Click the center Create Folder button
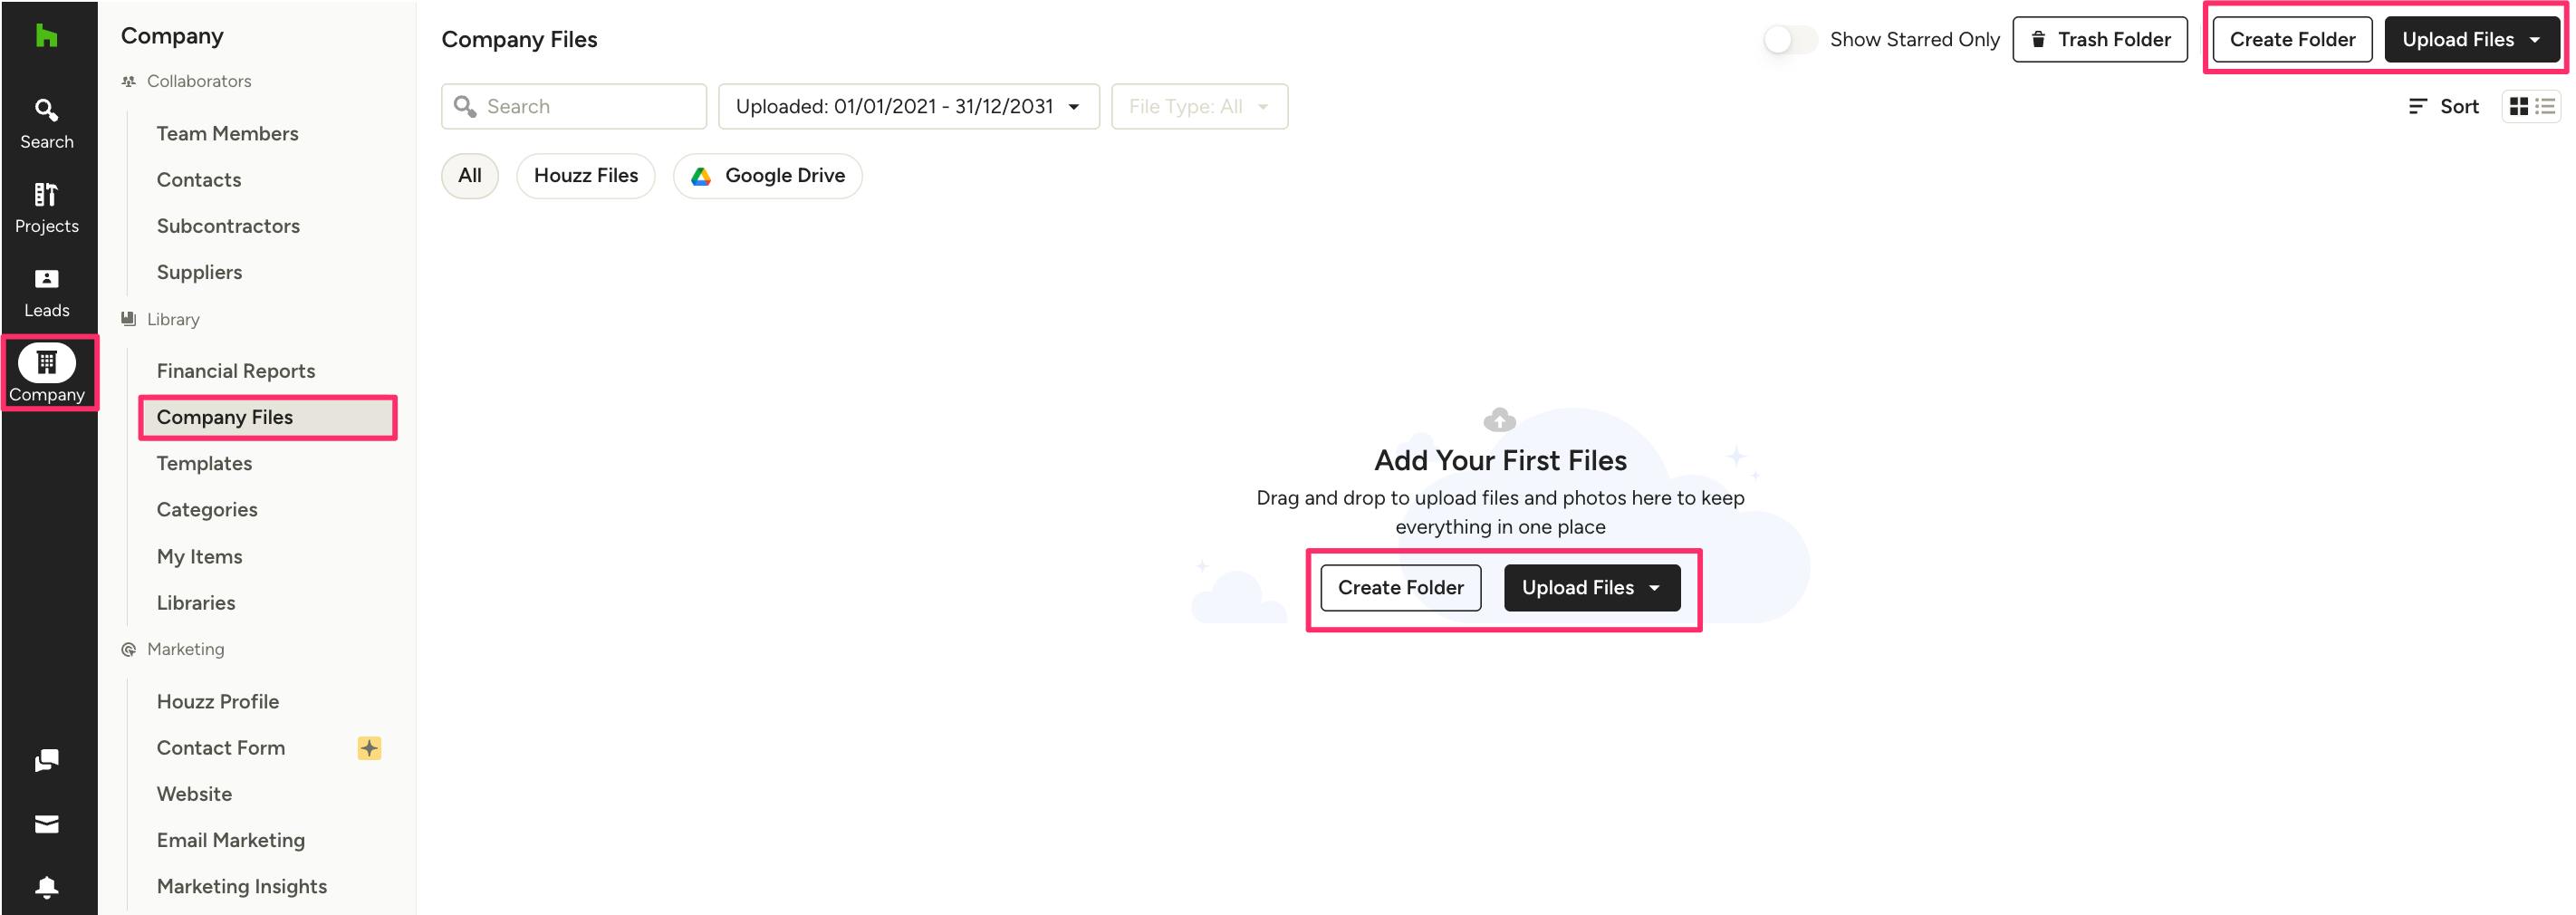Screen dimensions: 2576x915 [1400, 588]
